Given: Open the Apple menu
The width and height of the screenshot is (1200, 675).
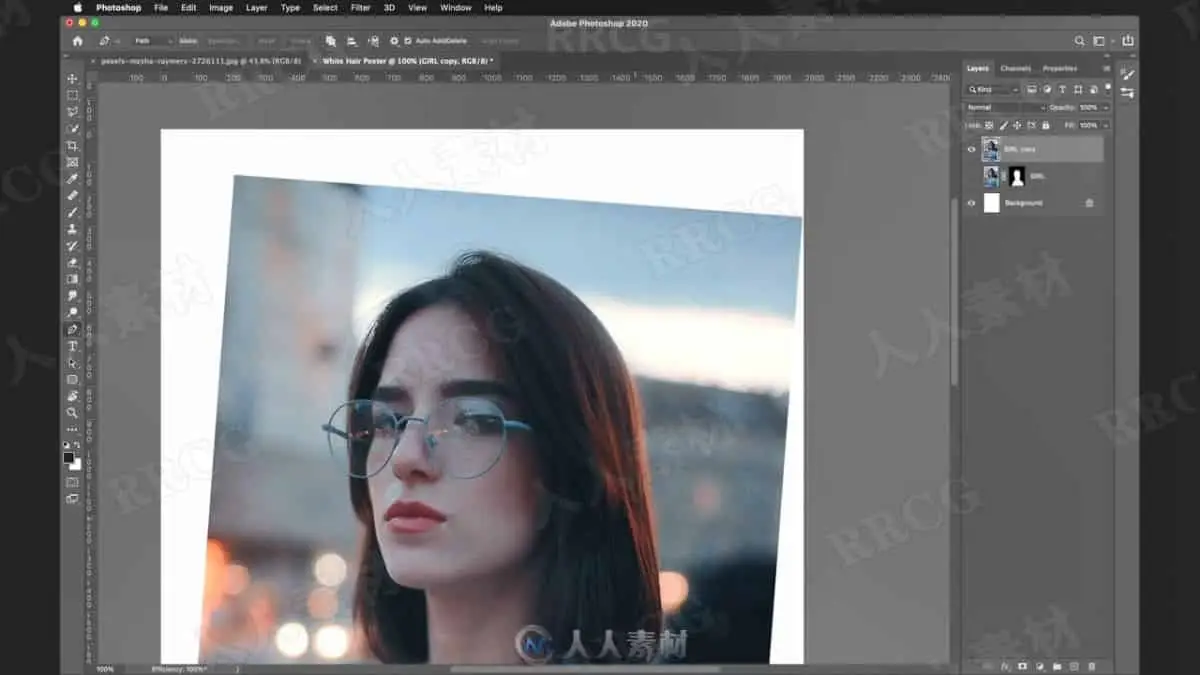Looking at the screenshot, I should tap(77, 7).
